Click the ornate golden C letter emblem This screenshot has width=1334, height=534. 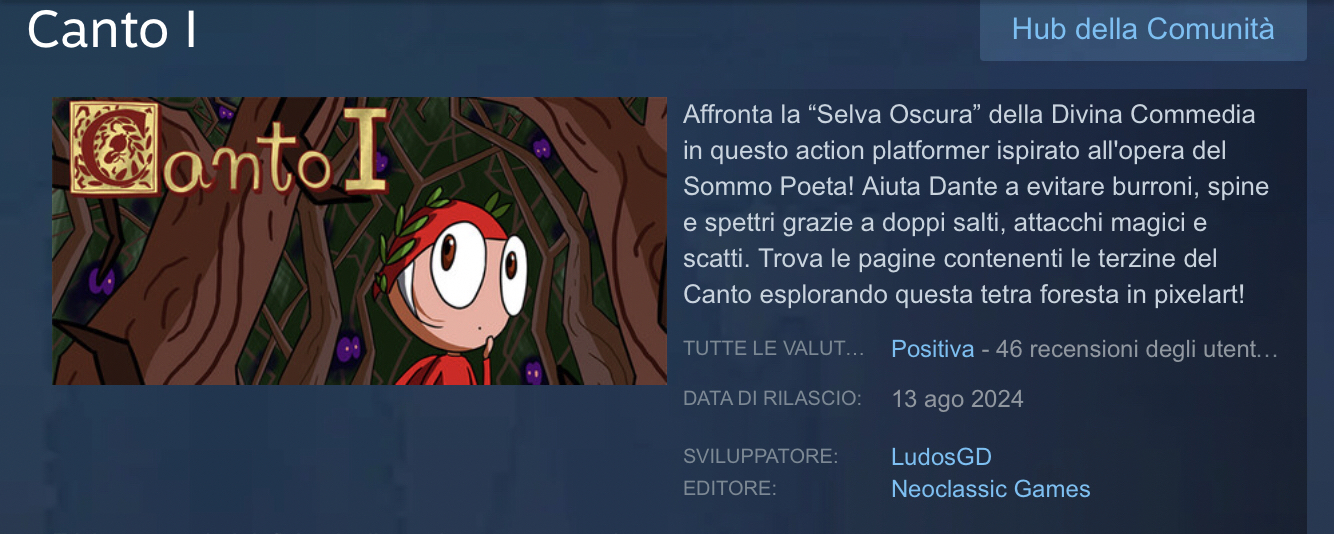[x=113, y=150]
